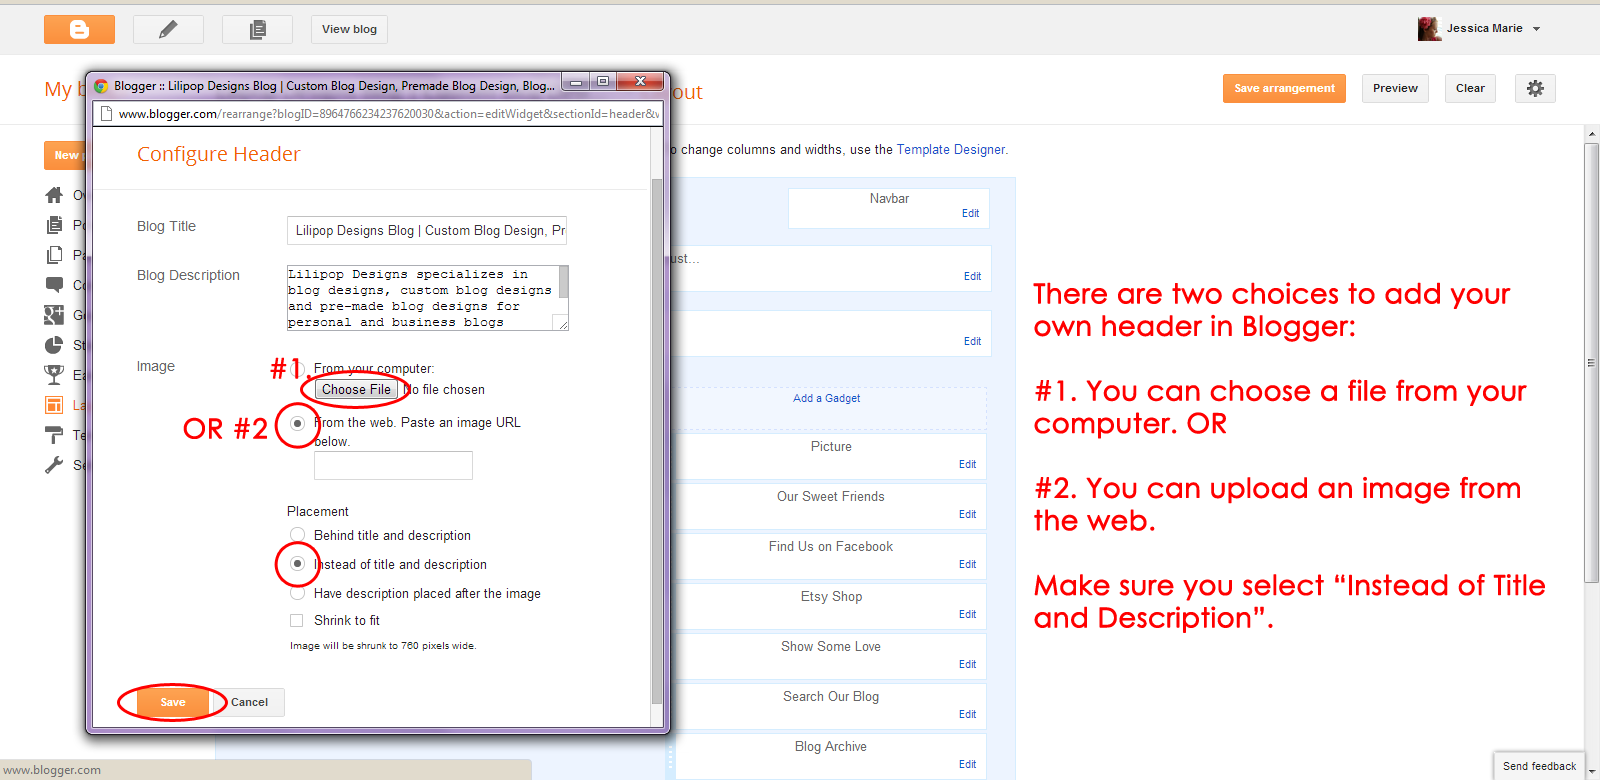Screen dimensions: 1600x780
Task: Enable the Shrink to fit checkbox
Action: click(x=297, y=620)
